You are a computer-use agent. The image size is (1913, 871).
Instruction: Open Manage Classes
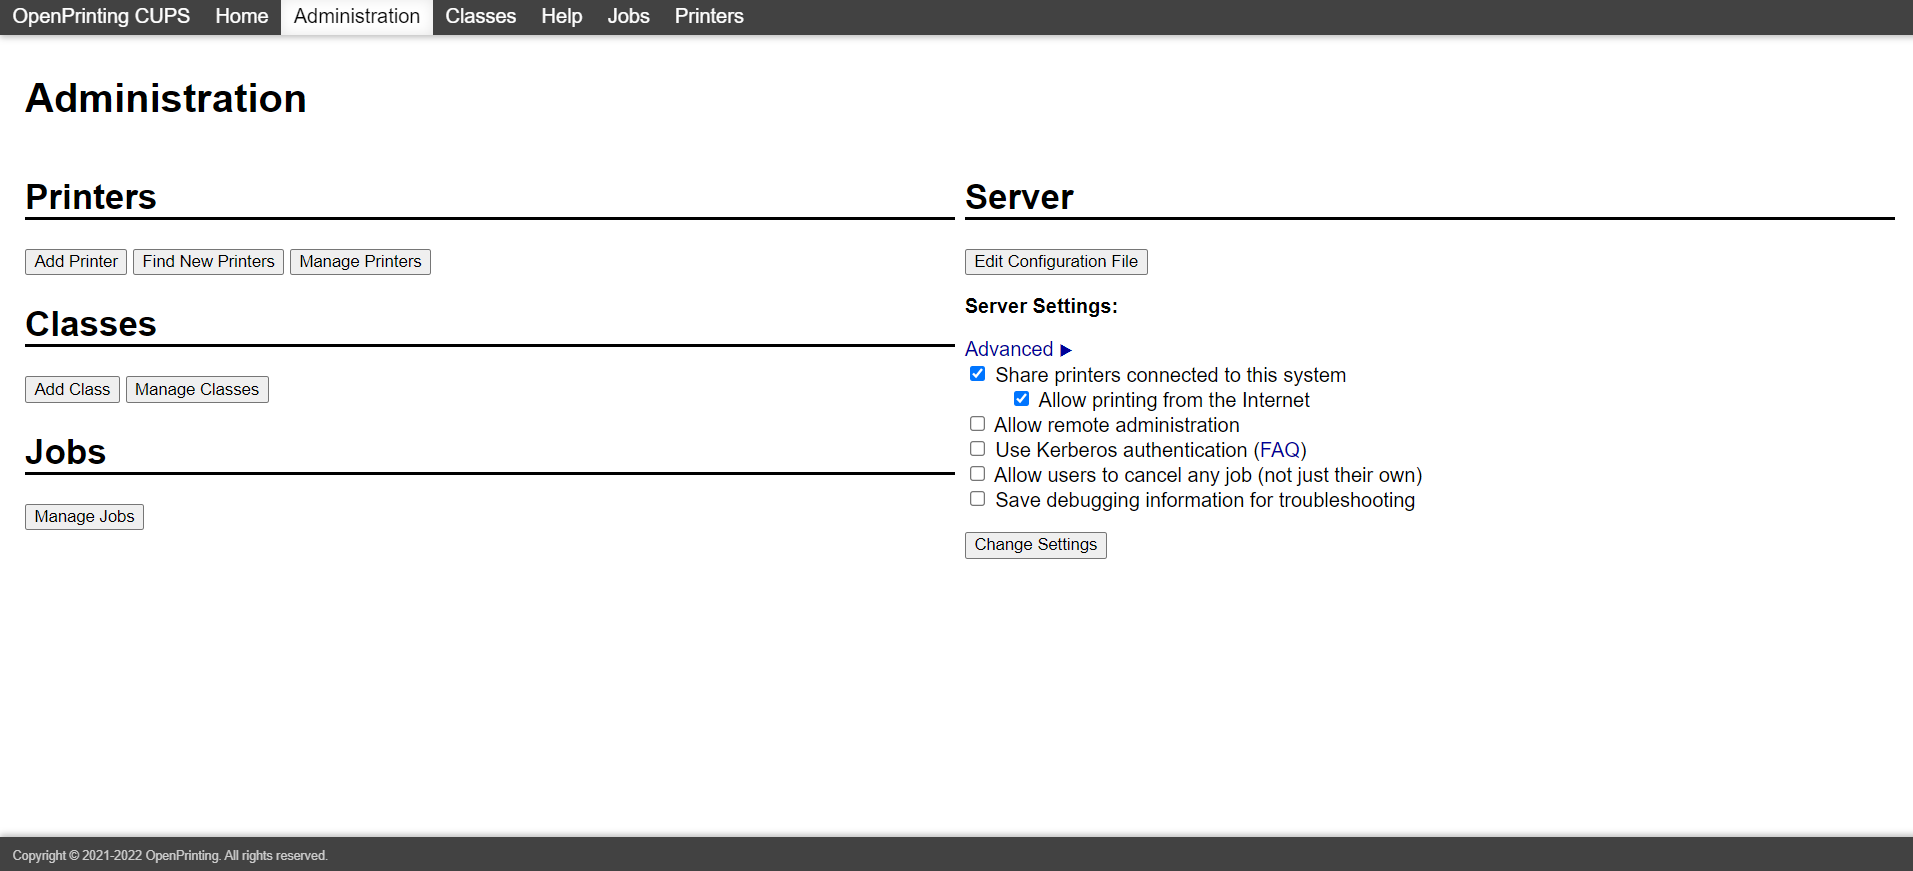[197, 389]
